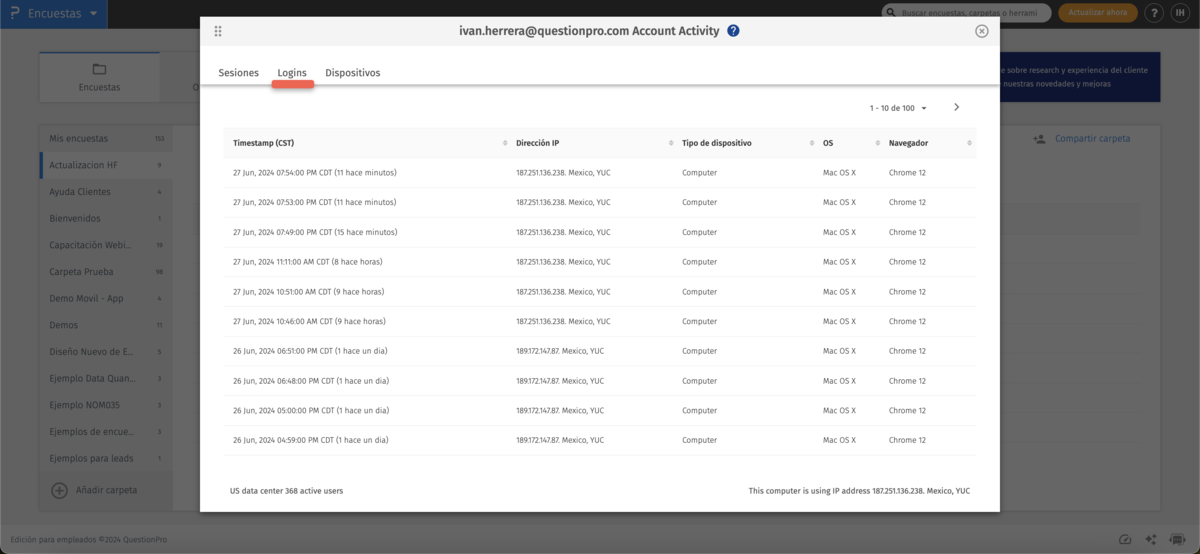Open the Account Activity help icon
The height and width of the screenshot is (554, 1200).
[x=733, y=31]
